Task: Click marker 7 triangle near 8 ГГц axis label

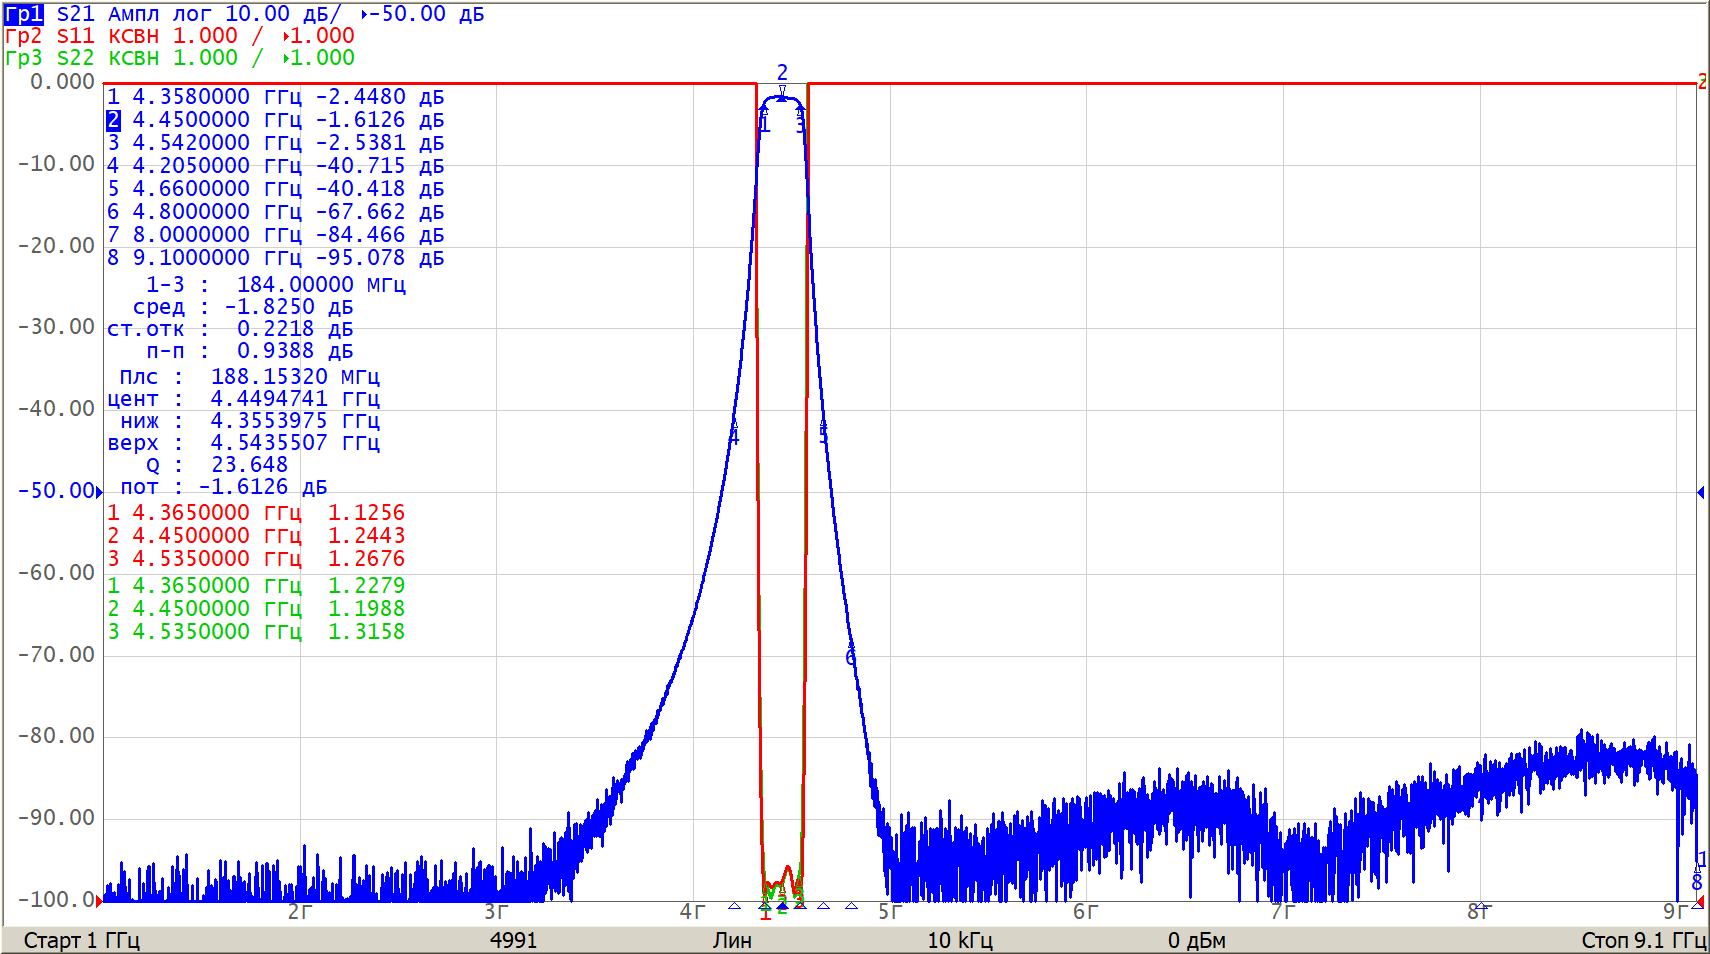Action: (1482, 906)
